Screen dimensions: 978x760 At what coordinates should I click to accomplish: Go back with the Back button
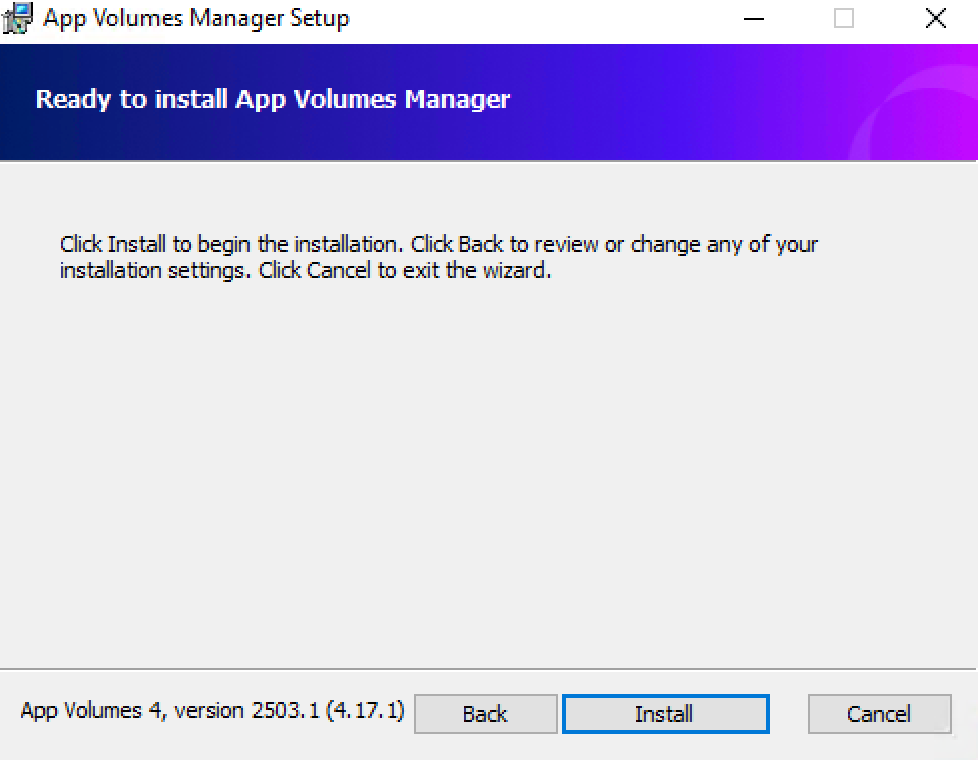click(x=485, y=714)
